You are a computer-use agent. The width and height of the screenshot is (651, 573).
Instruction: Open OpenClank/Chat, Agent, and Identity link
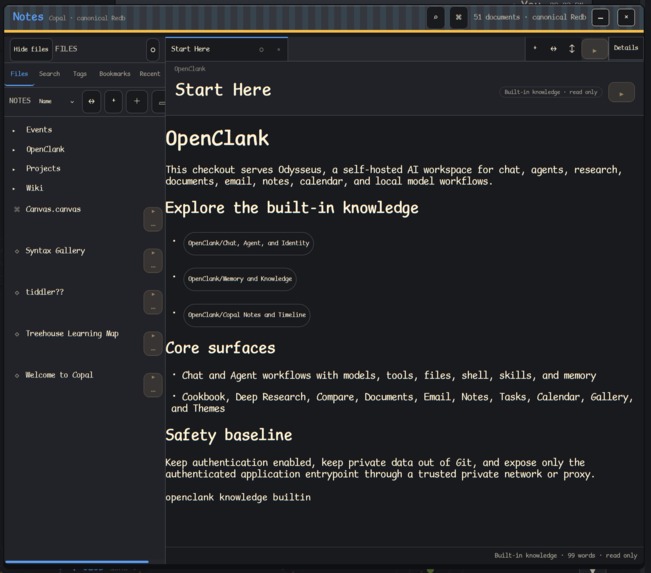(248, 243)
